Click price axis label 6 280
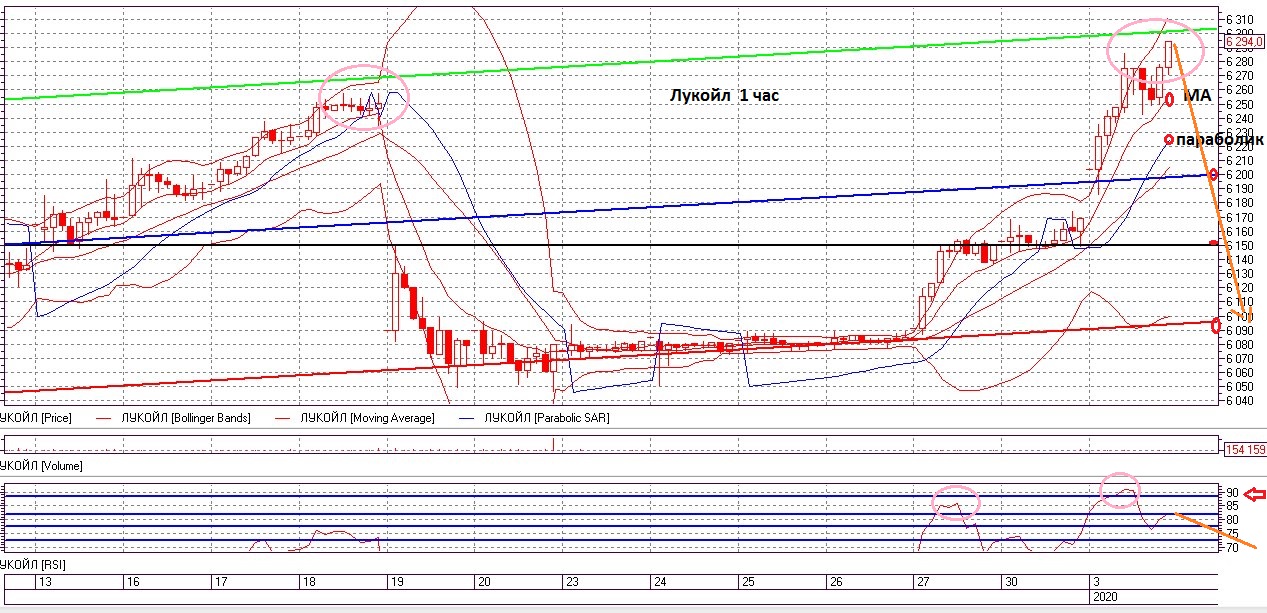 click(x=1240, y=62)
